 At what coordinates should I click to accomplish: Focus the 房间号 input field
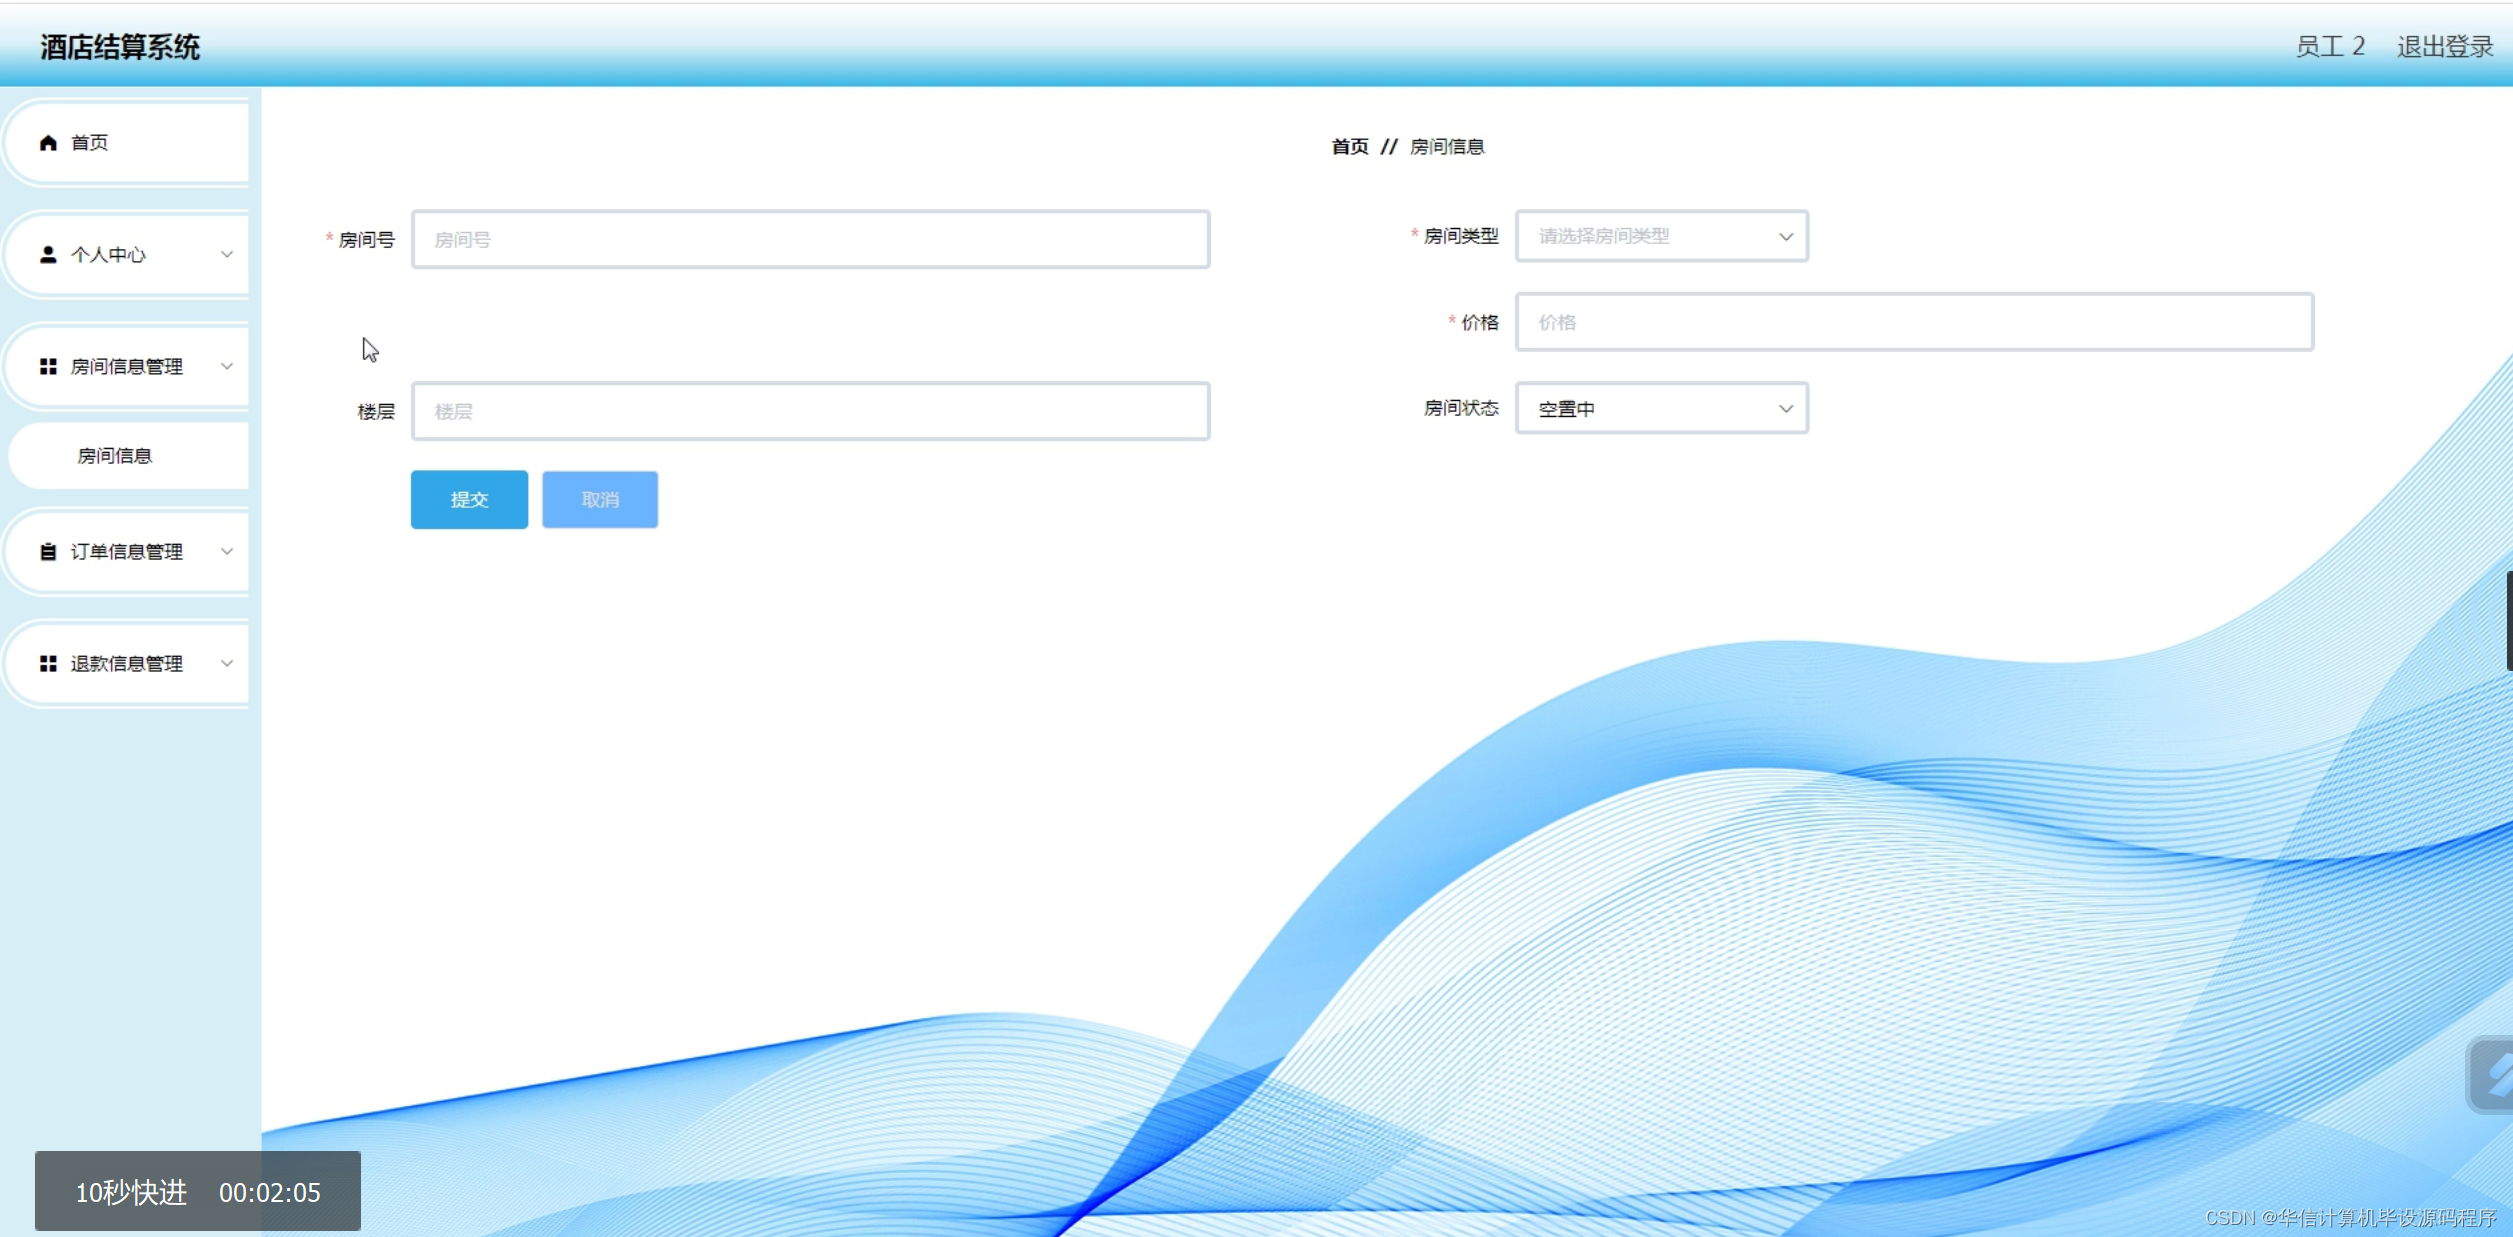(x=810, y=240)
